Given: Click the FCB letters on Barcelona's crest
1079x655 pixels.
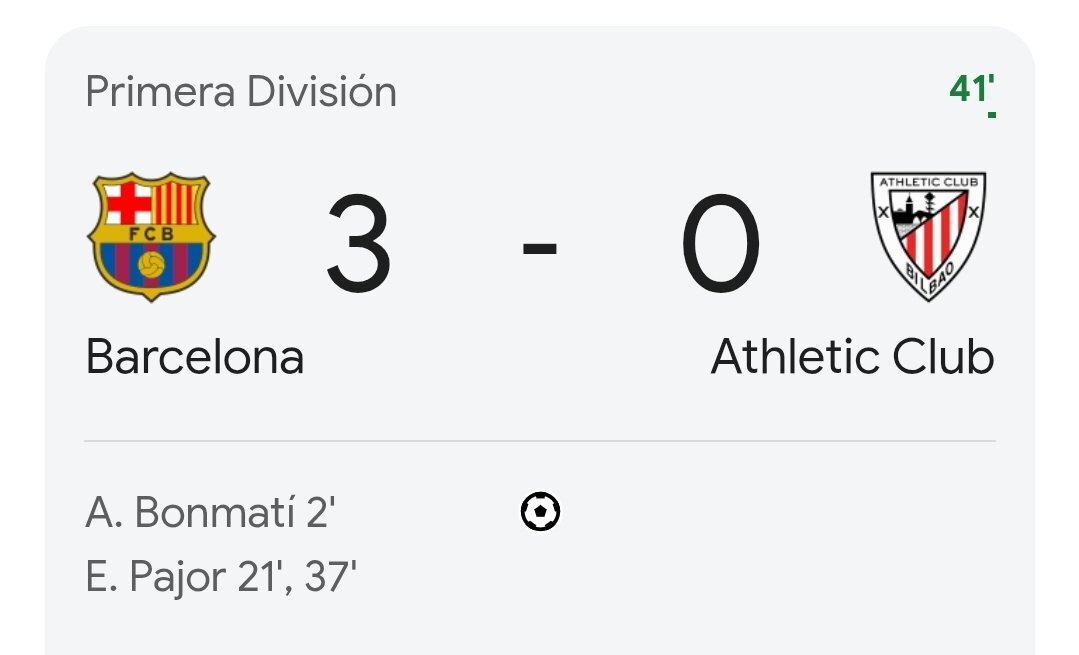Looking at the screenshot, I should coord(152,234).
